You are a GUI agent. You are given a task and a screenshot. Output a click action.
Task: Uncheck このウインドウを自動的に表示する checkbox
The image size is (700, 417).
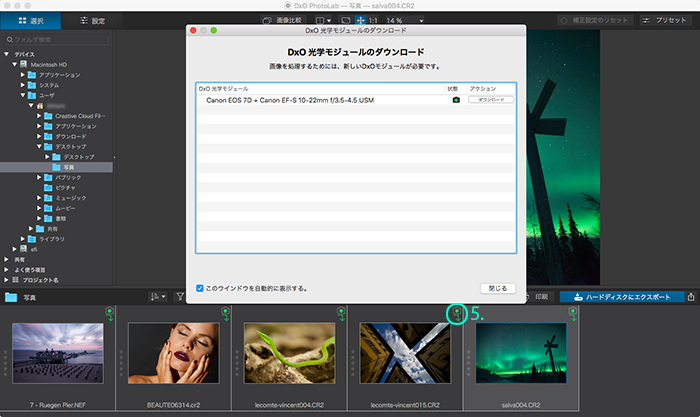(x=201, y=288)
